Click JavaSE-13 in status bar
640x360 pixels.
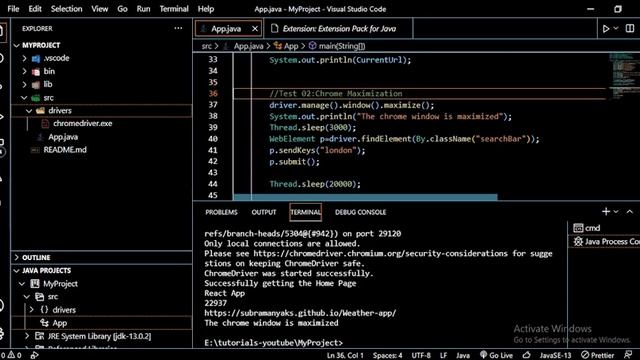click(556, 356)
